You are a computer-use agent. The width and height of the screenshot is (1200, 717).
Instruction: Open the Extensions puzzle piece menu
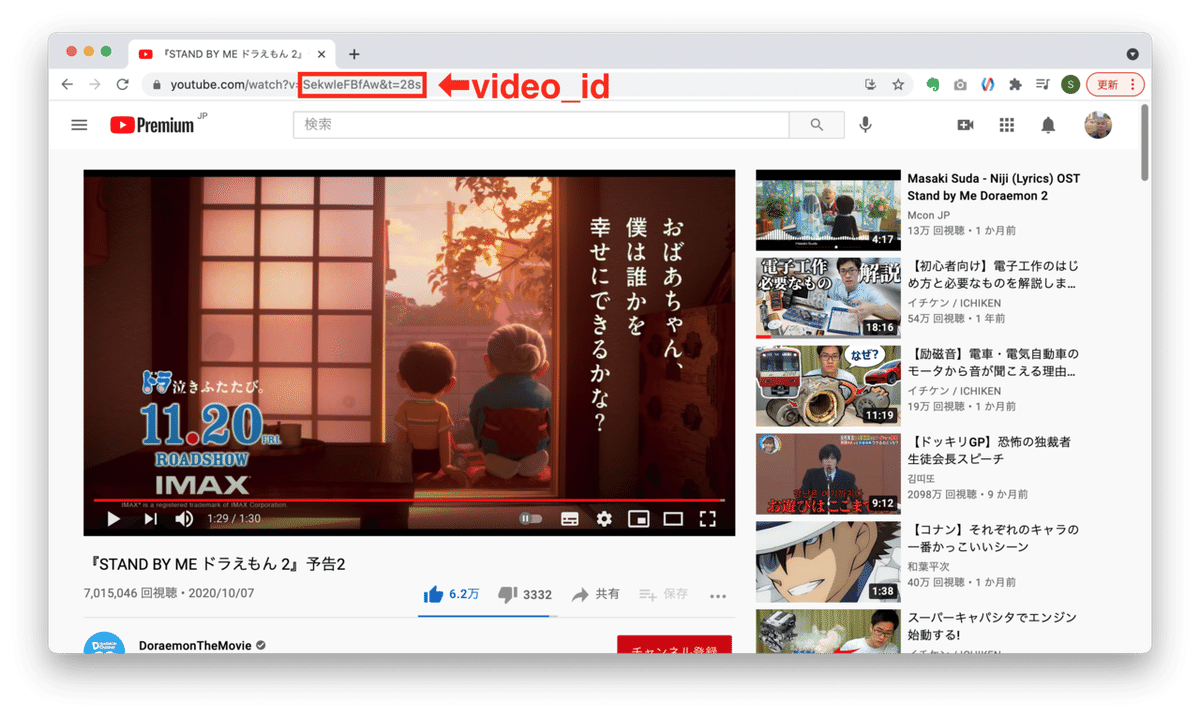(1016, 85)
